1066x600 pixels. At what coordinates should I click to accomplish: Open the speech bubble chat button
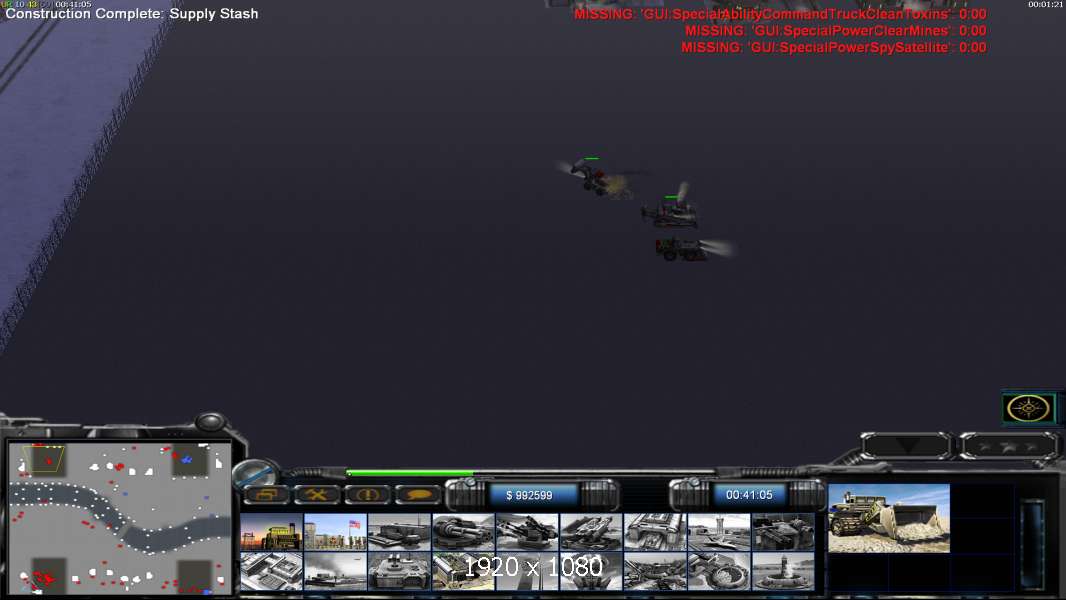[417, 495]
